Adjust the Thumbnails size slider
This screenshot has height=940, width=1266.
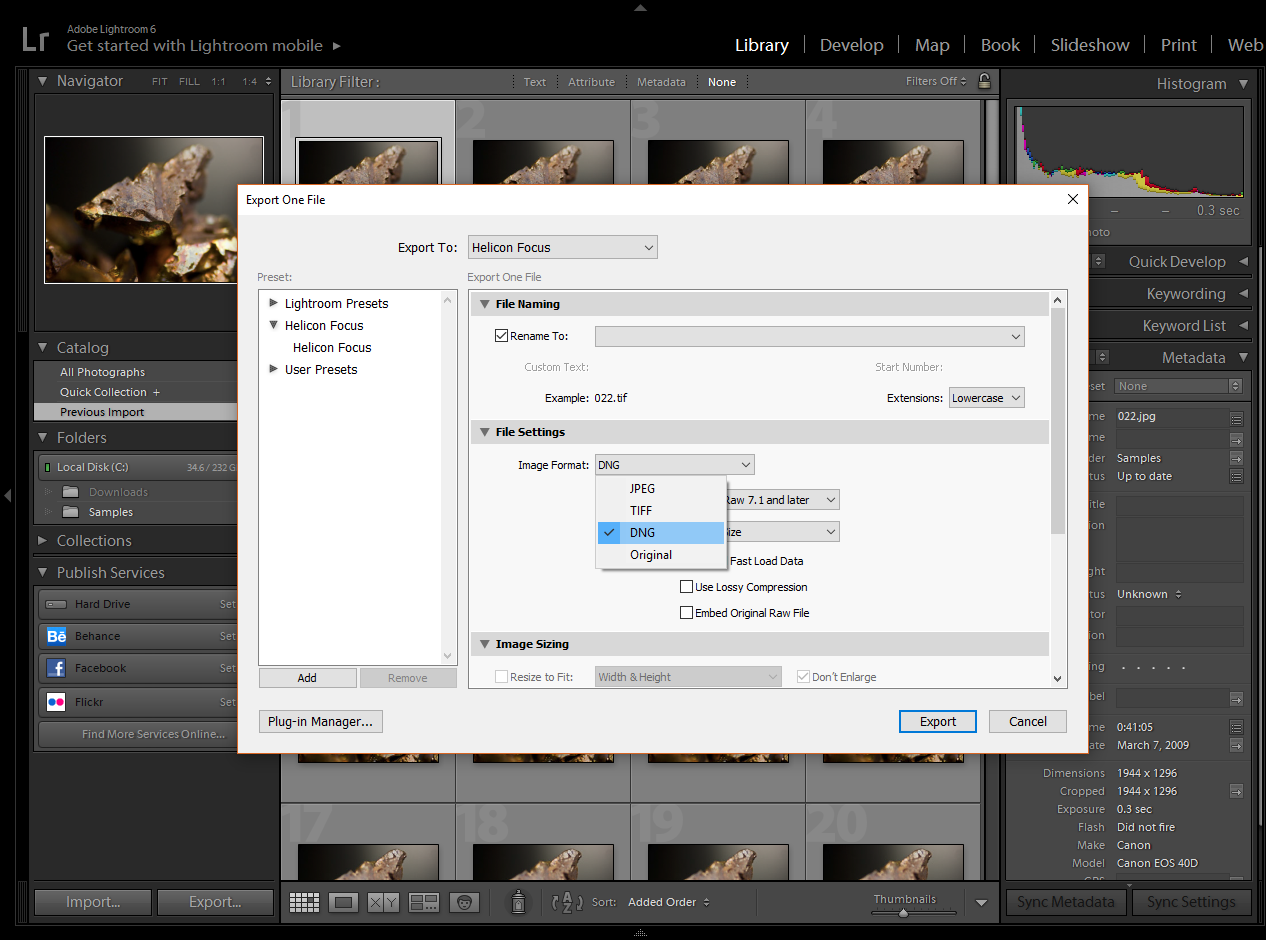pyautogui.click(x=903, y=912)
